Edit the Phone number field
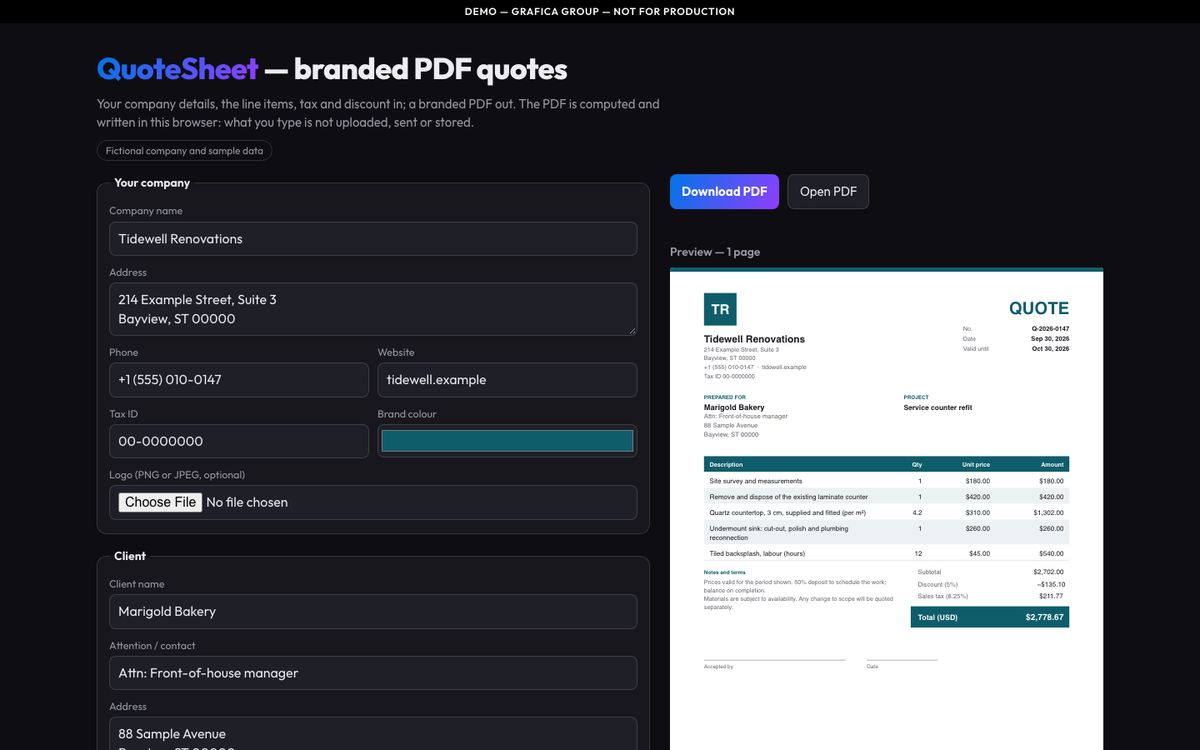This screenshot has width=1200, height=750. (239, 380)
